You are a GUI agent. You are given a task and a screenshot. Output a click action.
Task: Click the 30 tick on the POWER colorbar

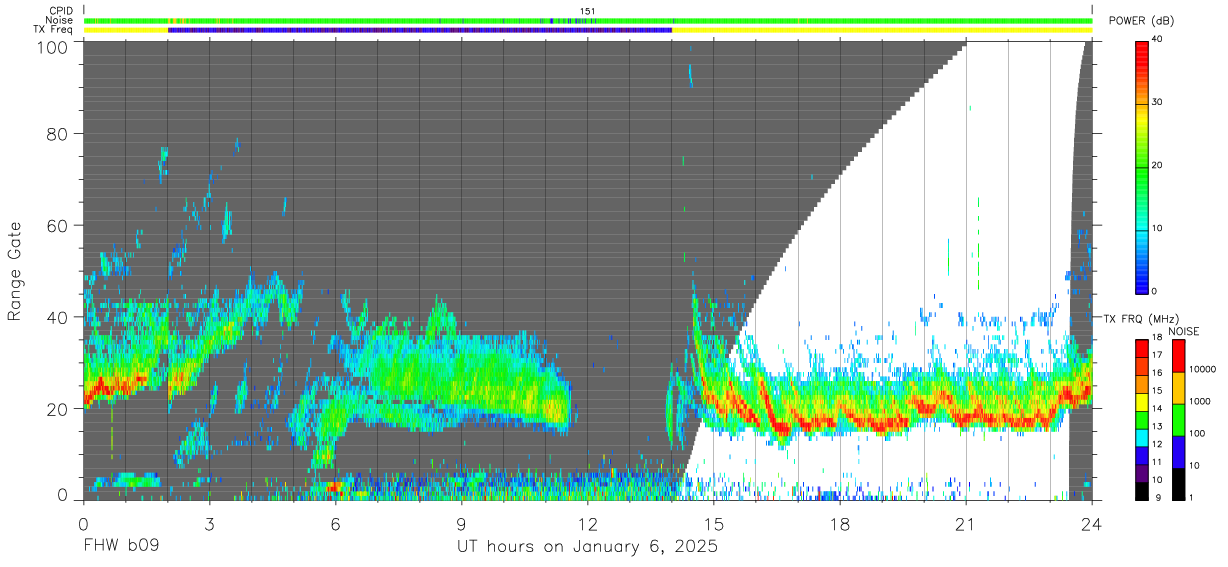(x=1158, y=103)
